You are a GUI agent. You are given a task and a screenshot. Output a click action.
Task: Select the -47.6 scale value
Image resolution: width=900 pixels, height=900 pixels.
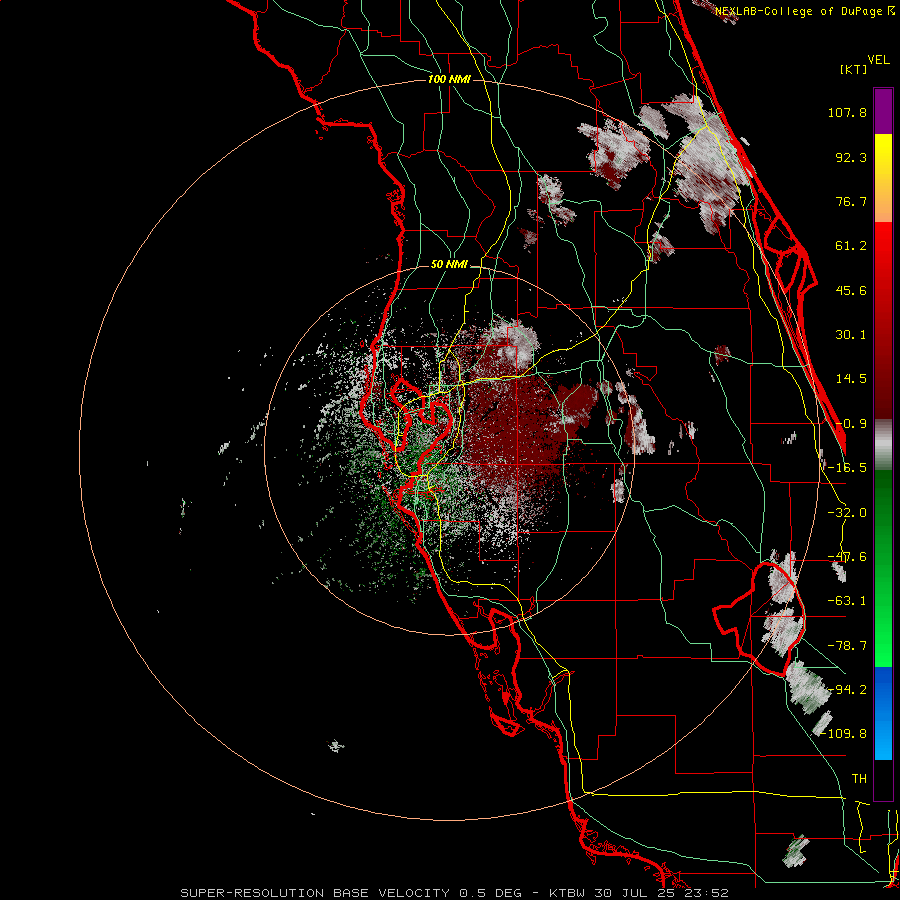click(847, 557)
